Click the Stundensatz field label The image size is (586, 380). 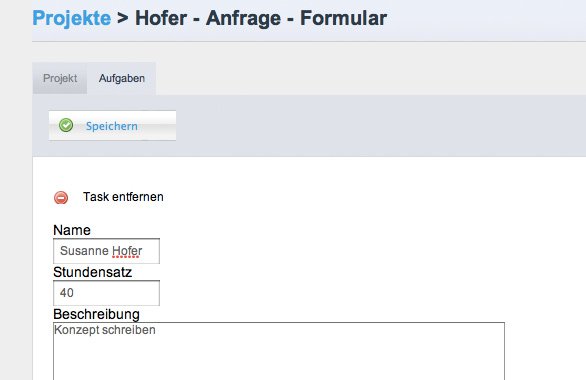pos(92,272)
